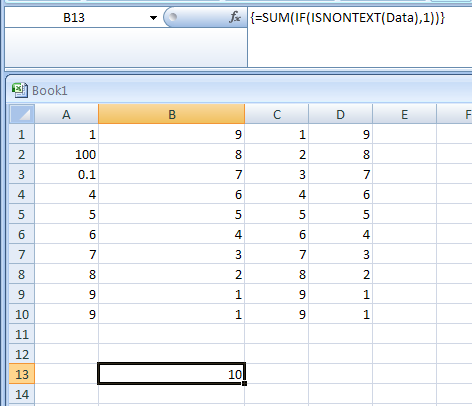Click the fx Insert Function icon
472x406 pixels.
235,17
